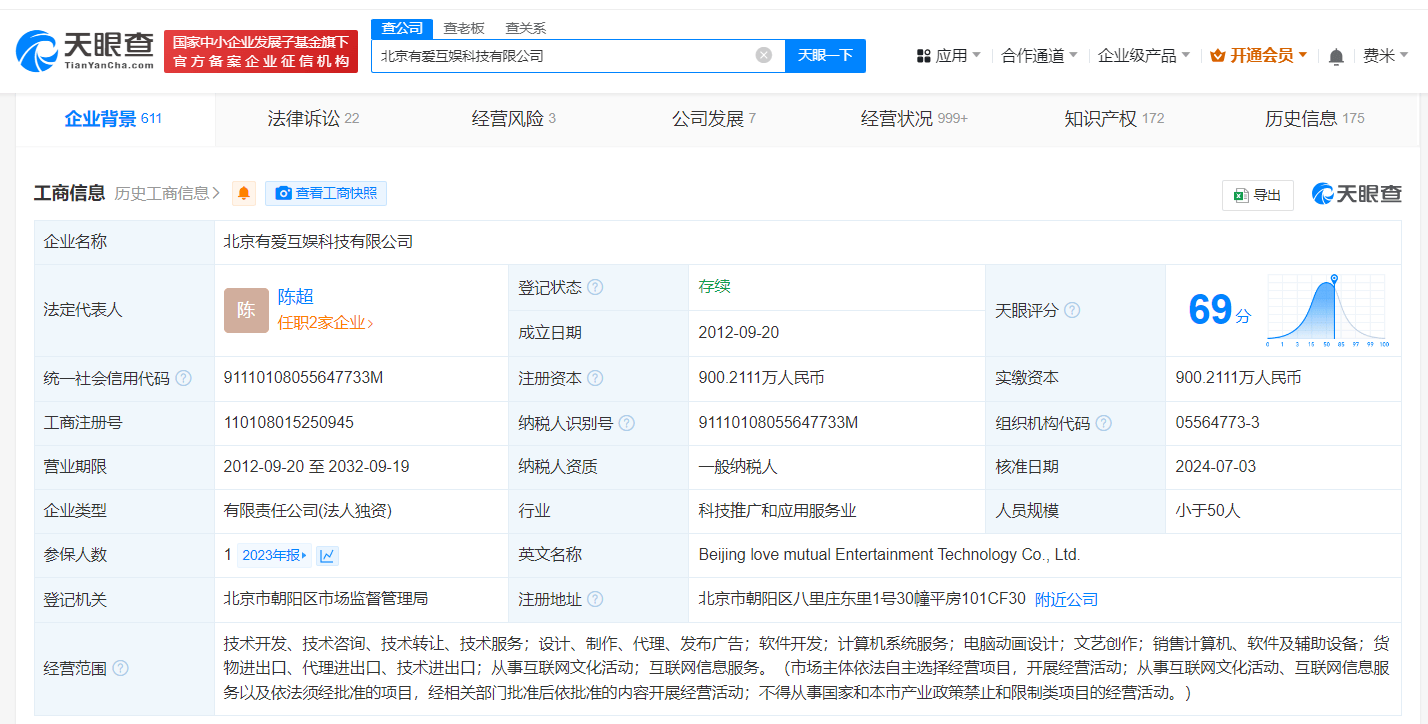Click 小于50人 staff size value

1208,511
